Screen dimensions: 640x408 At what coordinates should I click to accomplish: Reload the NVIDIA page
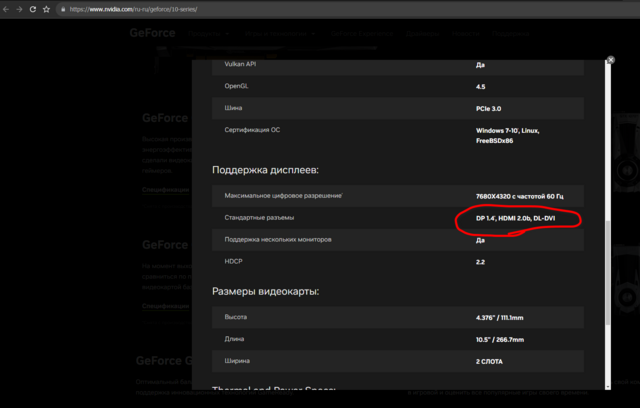pos(33,9)
